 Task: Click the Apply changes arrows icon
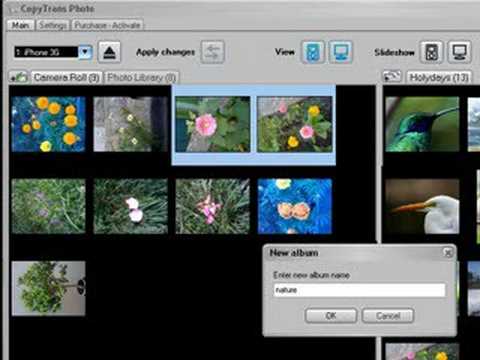click(213, 52)
